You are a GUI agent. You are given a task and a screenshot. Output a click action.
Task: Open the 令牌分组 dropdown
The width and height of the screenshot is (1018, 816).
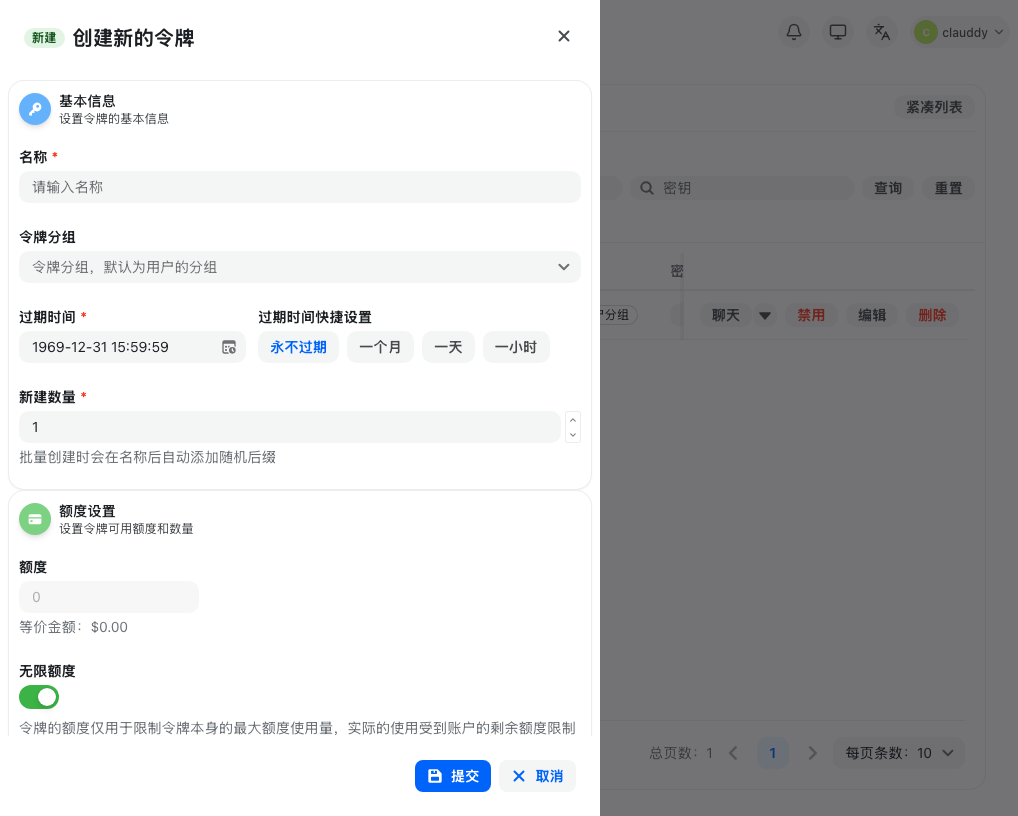(x=563, y=267)
